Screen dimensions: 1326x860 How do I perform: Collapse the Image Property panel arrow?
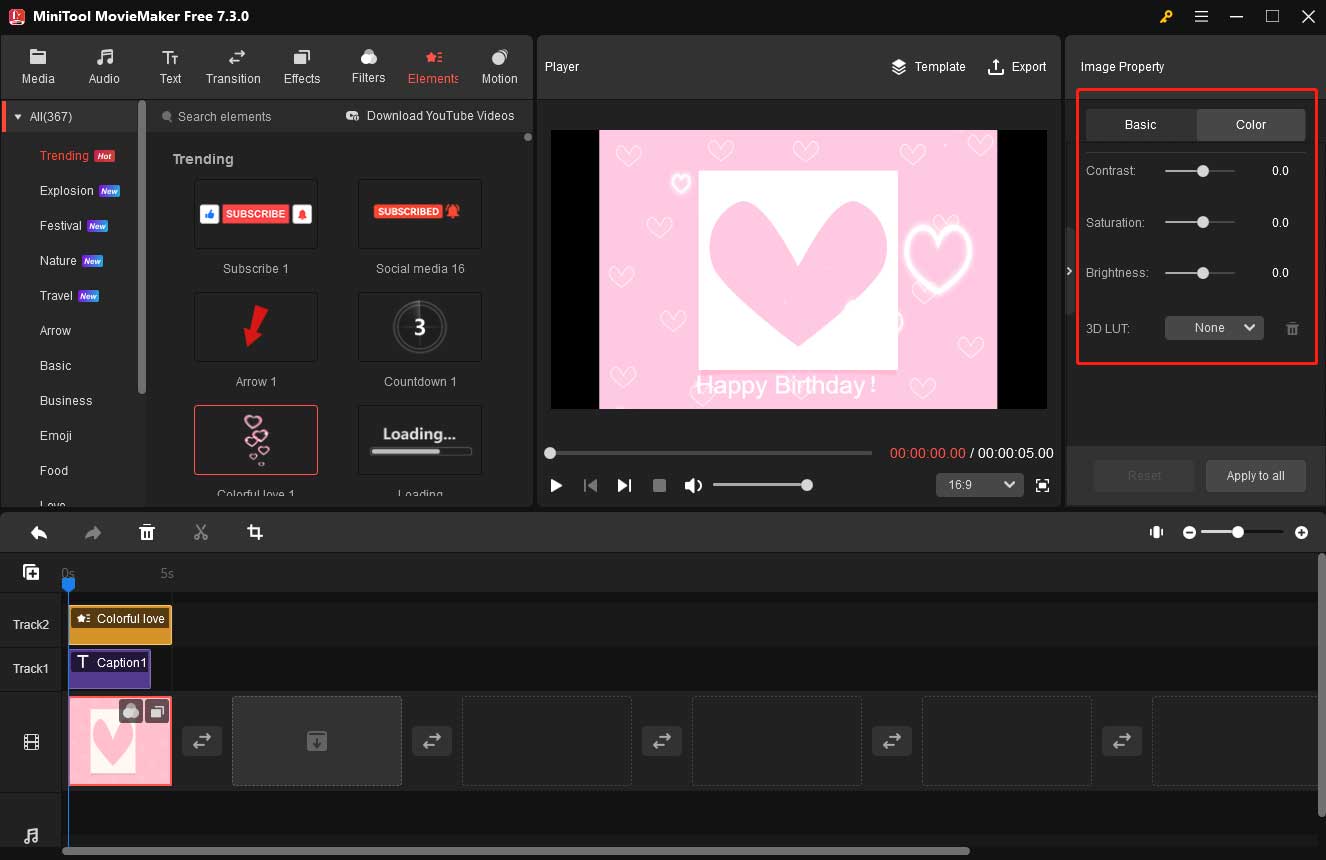tap(1069, 271)
